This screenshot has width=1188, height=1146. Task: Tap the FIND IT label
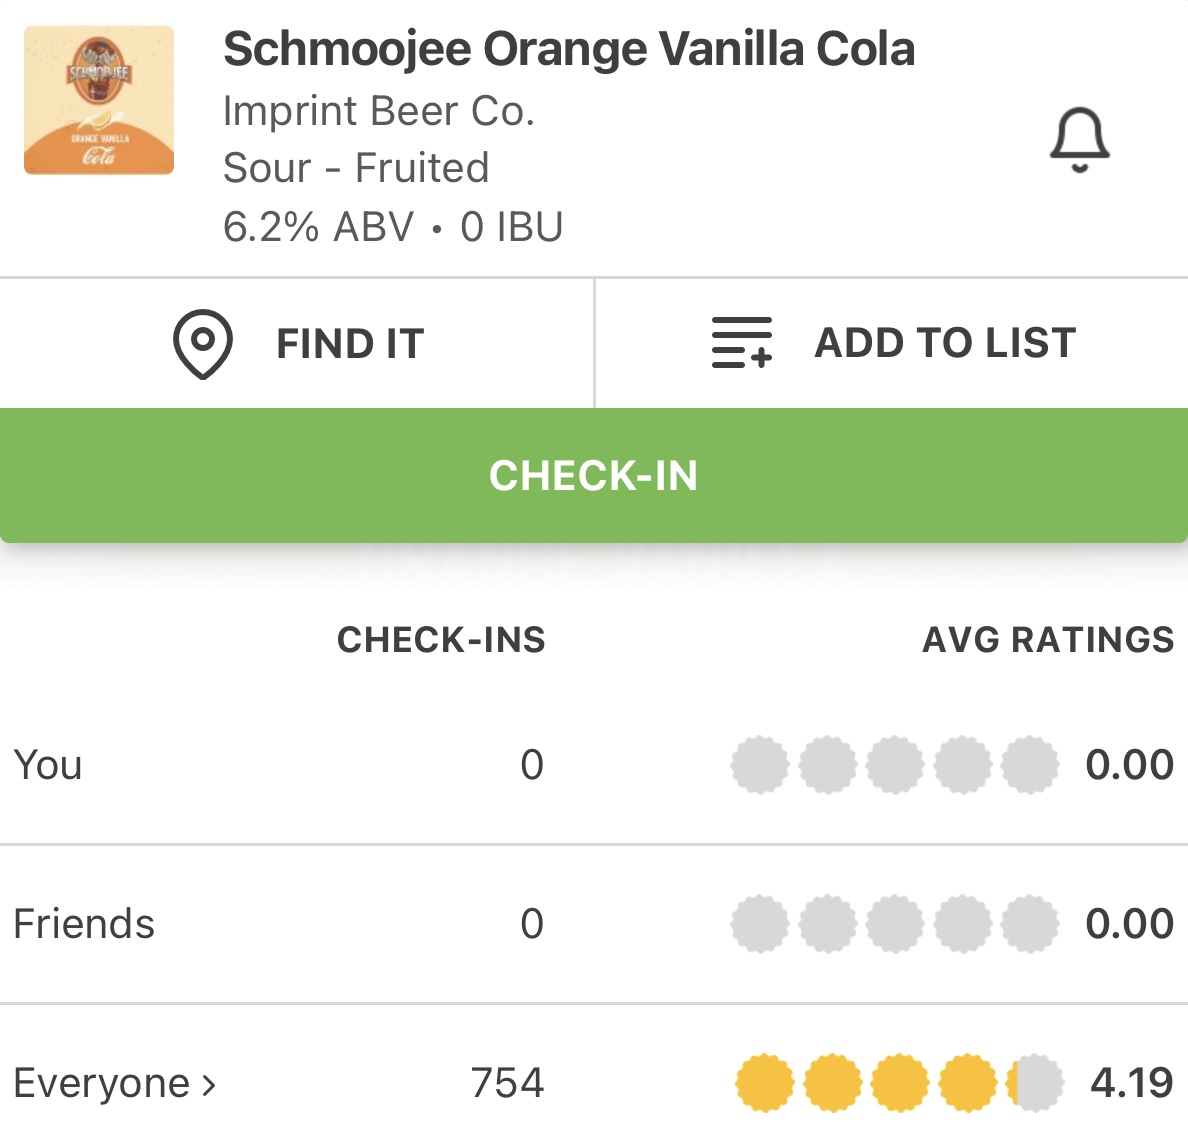click(350, 344)
